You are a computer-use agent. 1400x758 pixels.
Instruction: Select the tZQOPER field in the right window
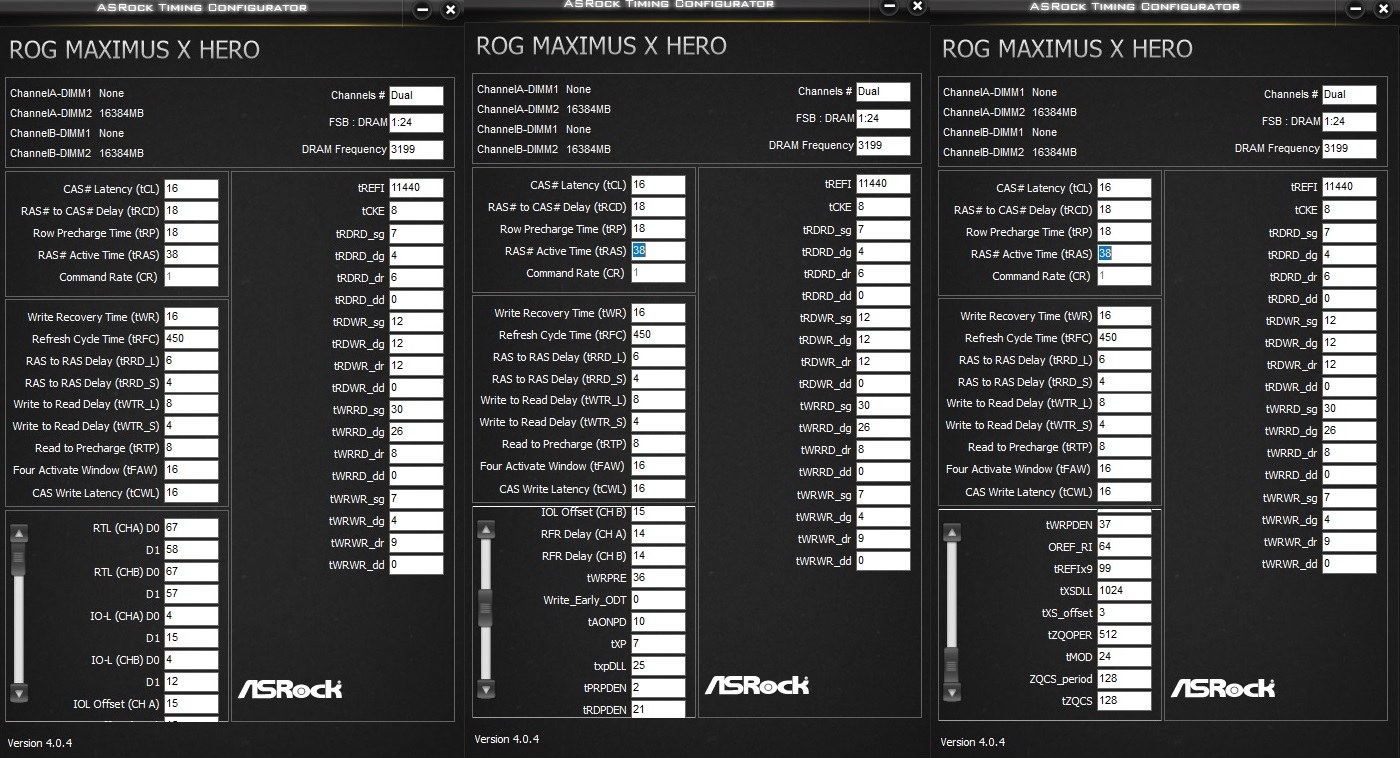pyautogui.click(x=1124, y=635)
